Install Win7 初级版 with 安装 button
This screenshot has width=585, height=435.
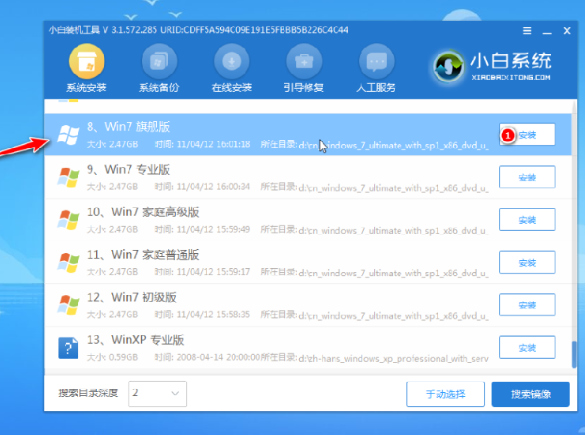tap(527, 305)
